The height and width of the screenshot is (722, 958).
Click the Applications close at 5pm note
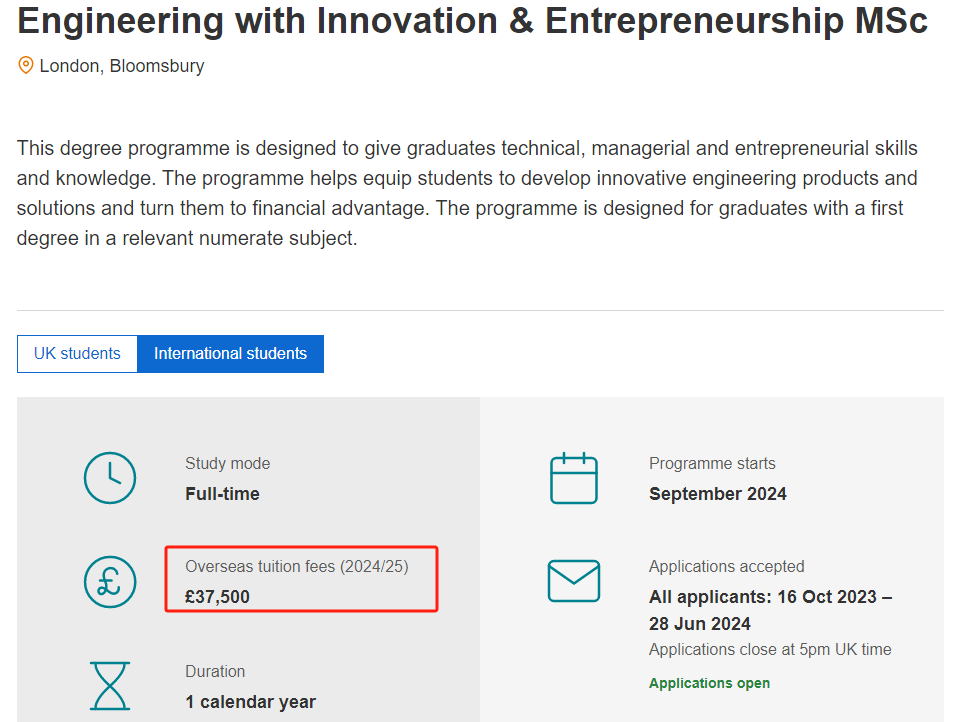click(770, 649)
